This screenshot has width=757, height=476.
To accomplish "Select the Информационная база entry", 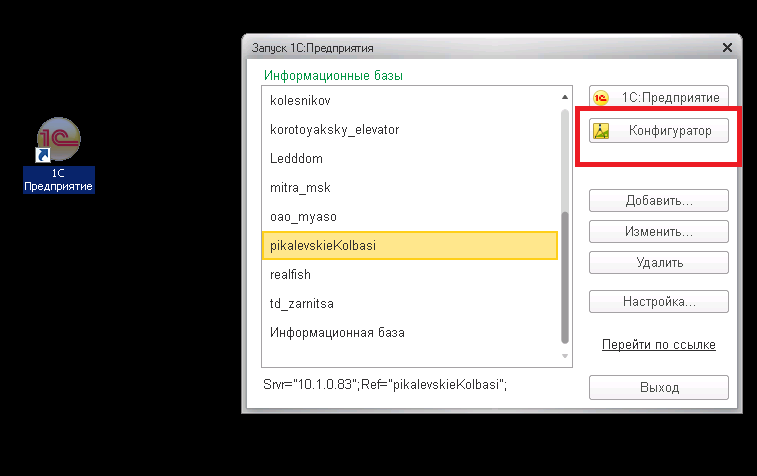I will coord(410,332).
